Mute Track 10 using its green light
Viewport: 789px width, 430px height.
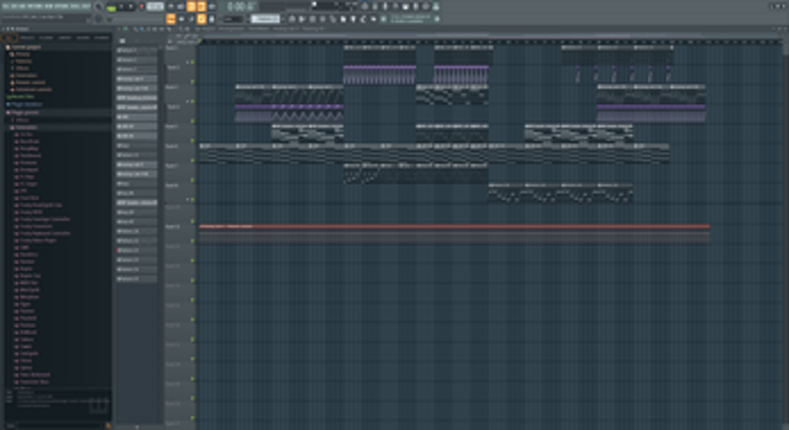pos(192,241)
